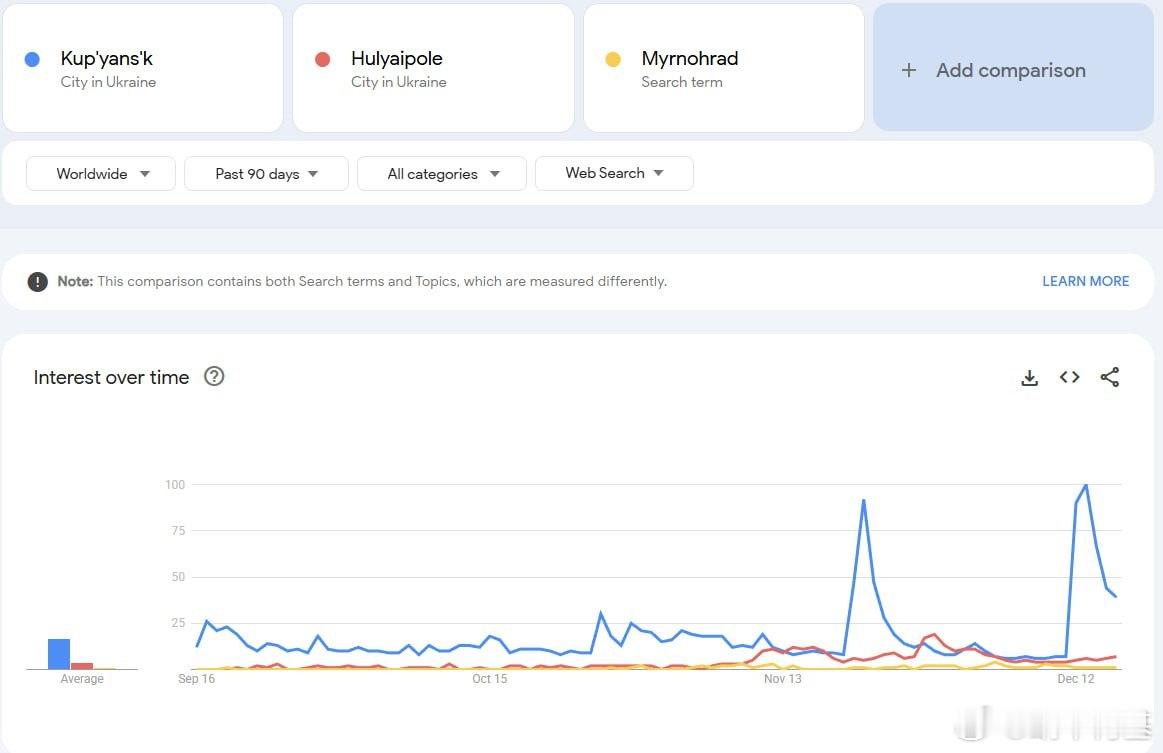
Task: Expand the Worldwide region dropdown
Action: [x=101, y=174]
